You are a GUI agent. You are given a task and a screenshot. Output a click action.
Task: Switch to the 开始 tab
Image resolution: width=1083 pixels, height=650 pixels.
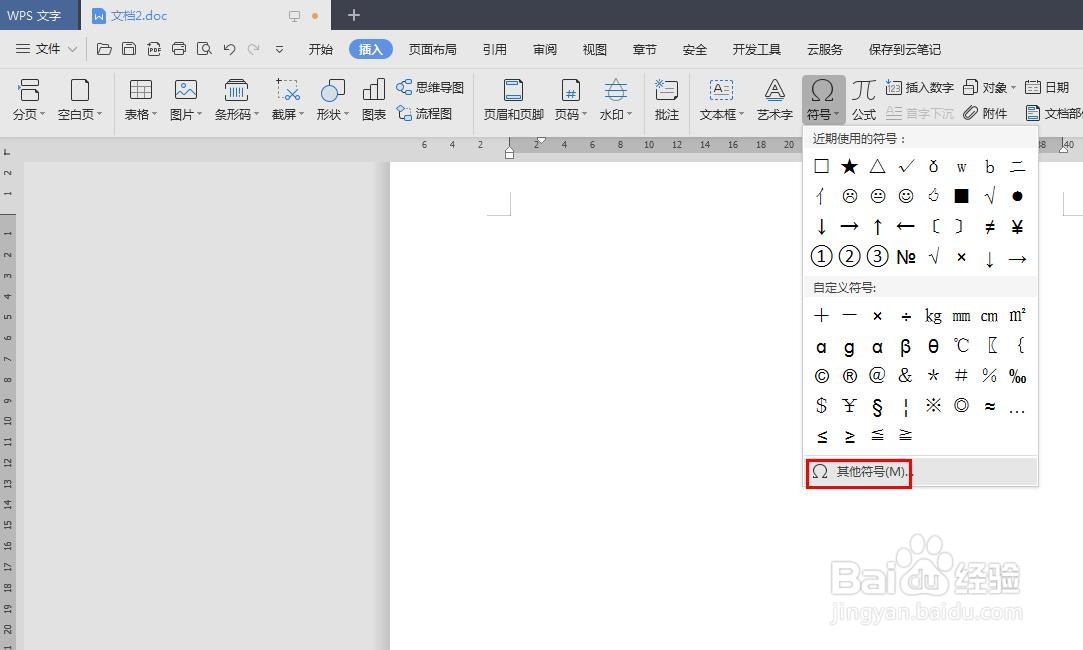coord(320,49)
